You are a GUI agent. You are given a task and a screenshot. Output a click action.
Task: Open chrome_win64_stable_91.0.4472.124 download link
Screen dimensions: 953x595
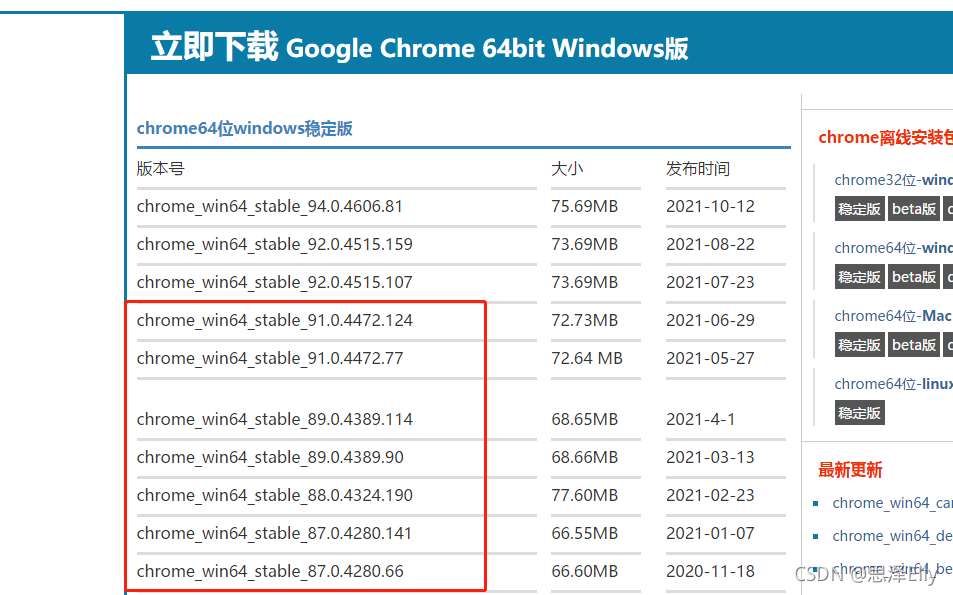click(x=274, y=320)
